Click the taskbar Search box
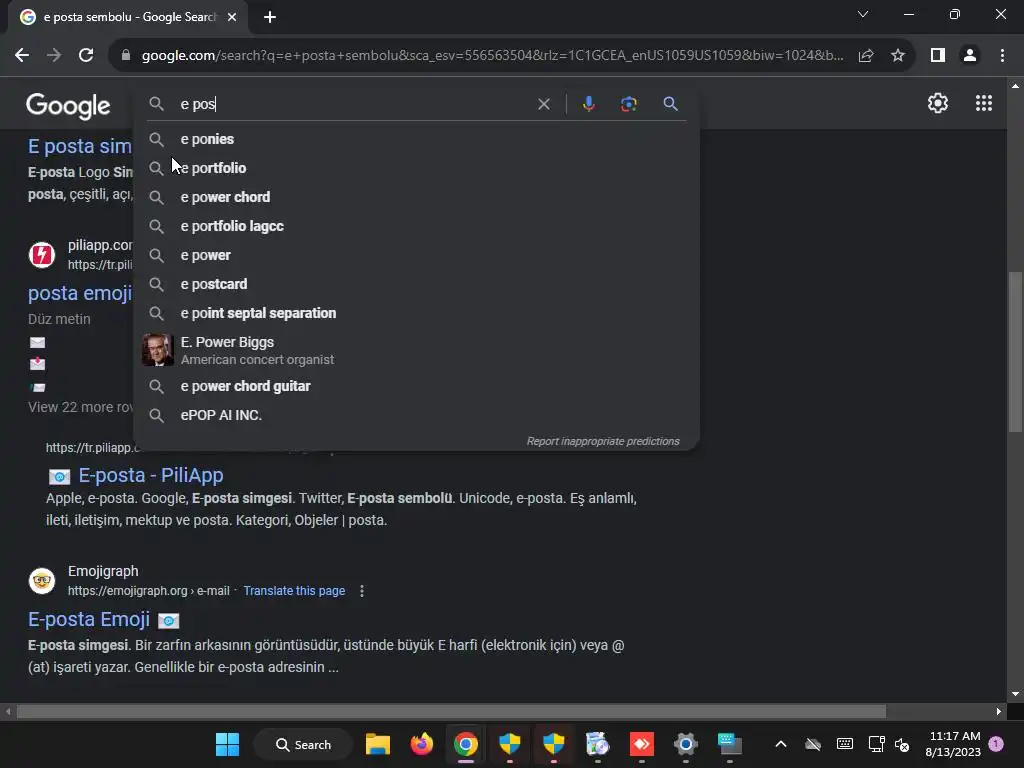Screen dimensions: 1024x768 coord(303,744)
